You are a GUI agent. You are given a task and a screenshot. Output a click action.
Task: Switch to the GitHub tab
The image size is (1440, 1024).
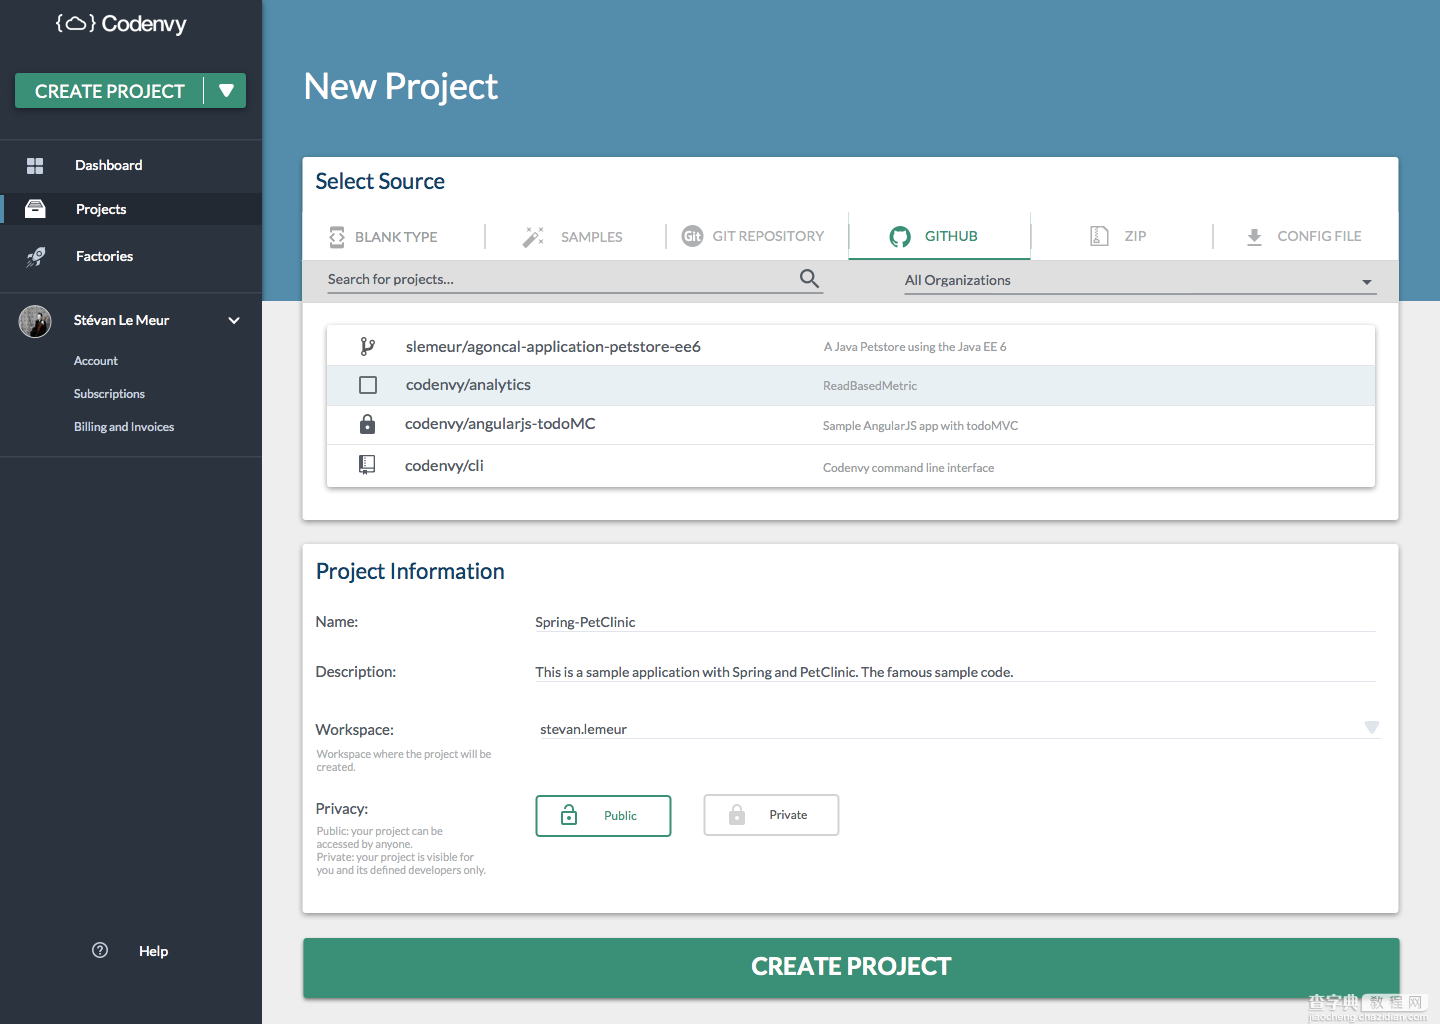[x=939, y=236]
